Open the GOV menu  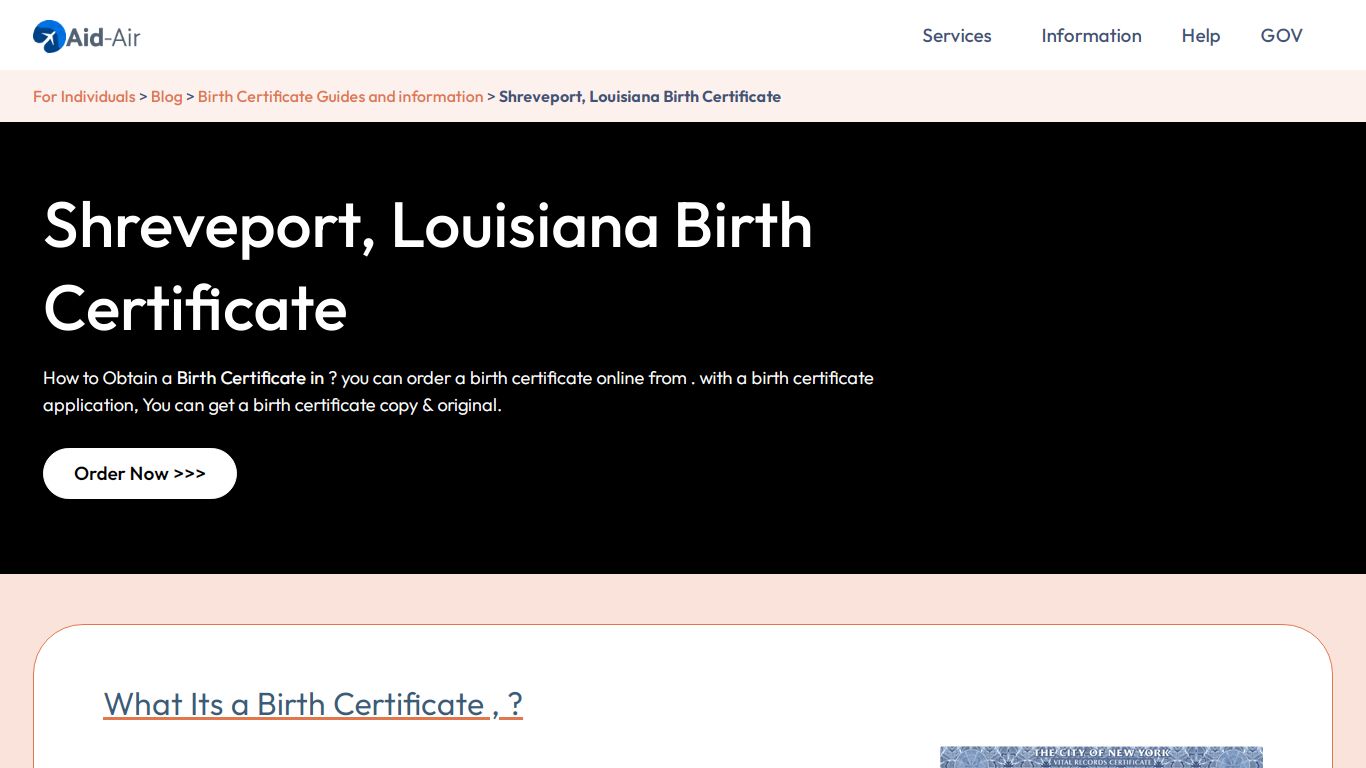[x=1281, y=36]
